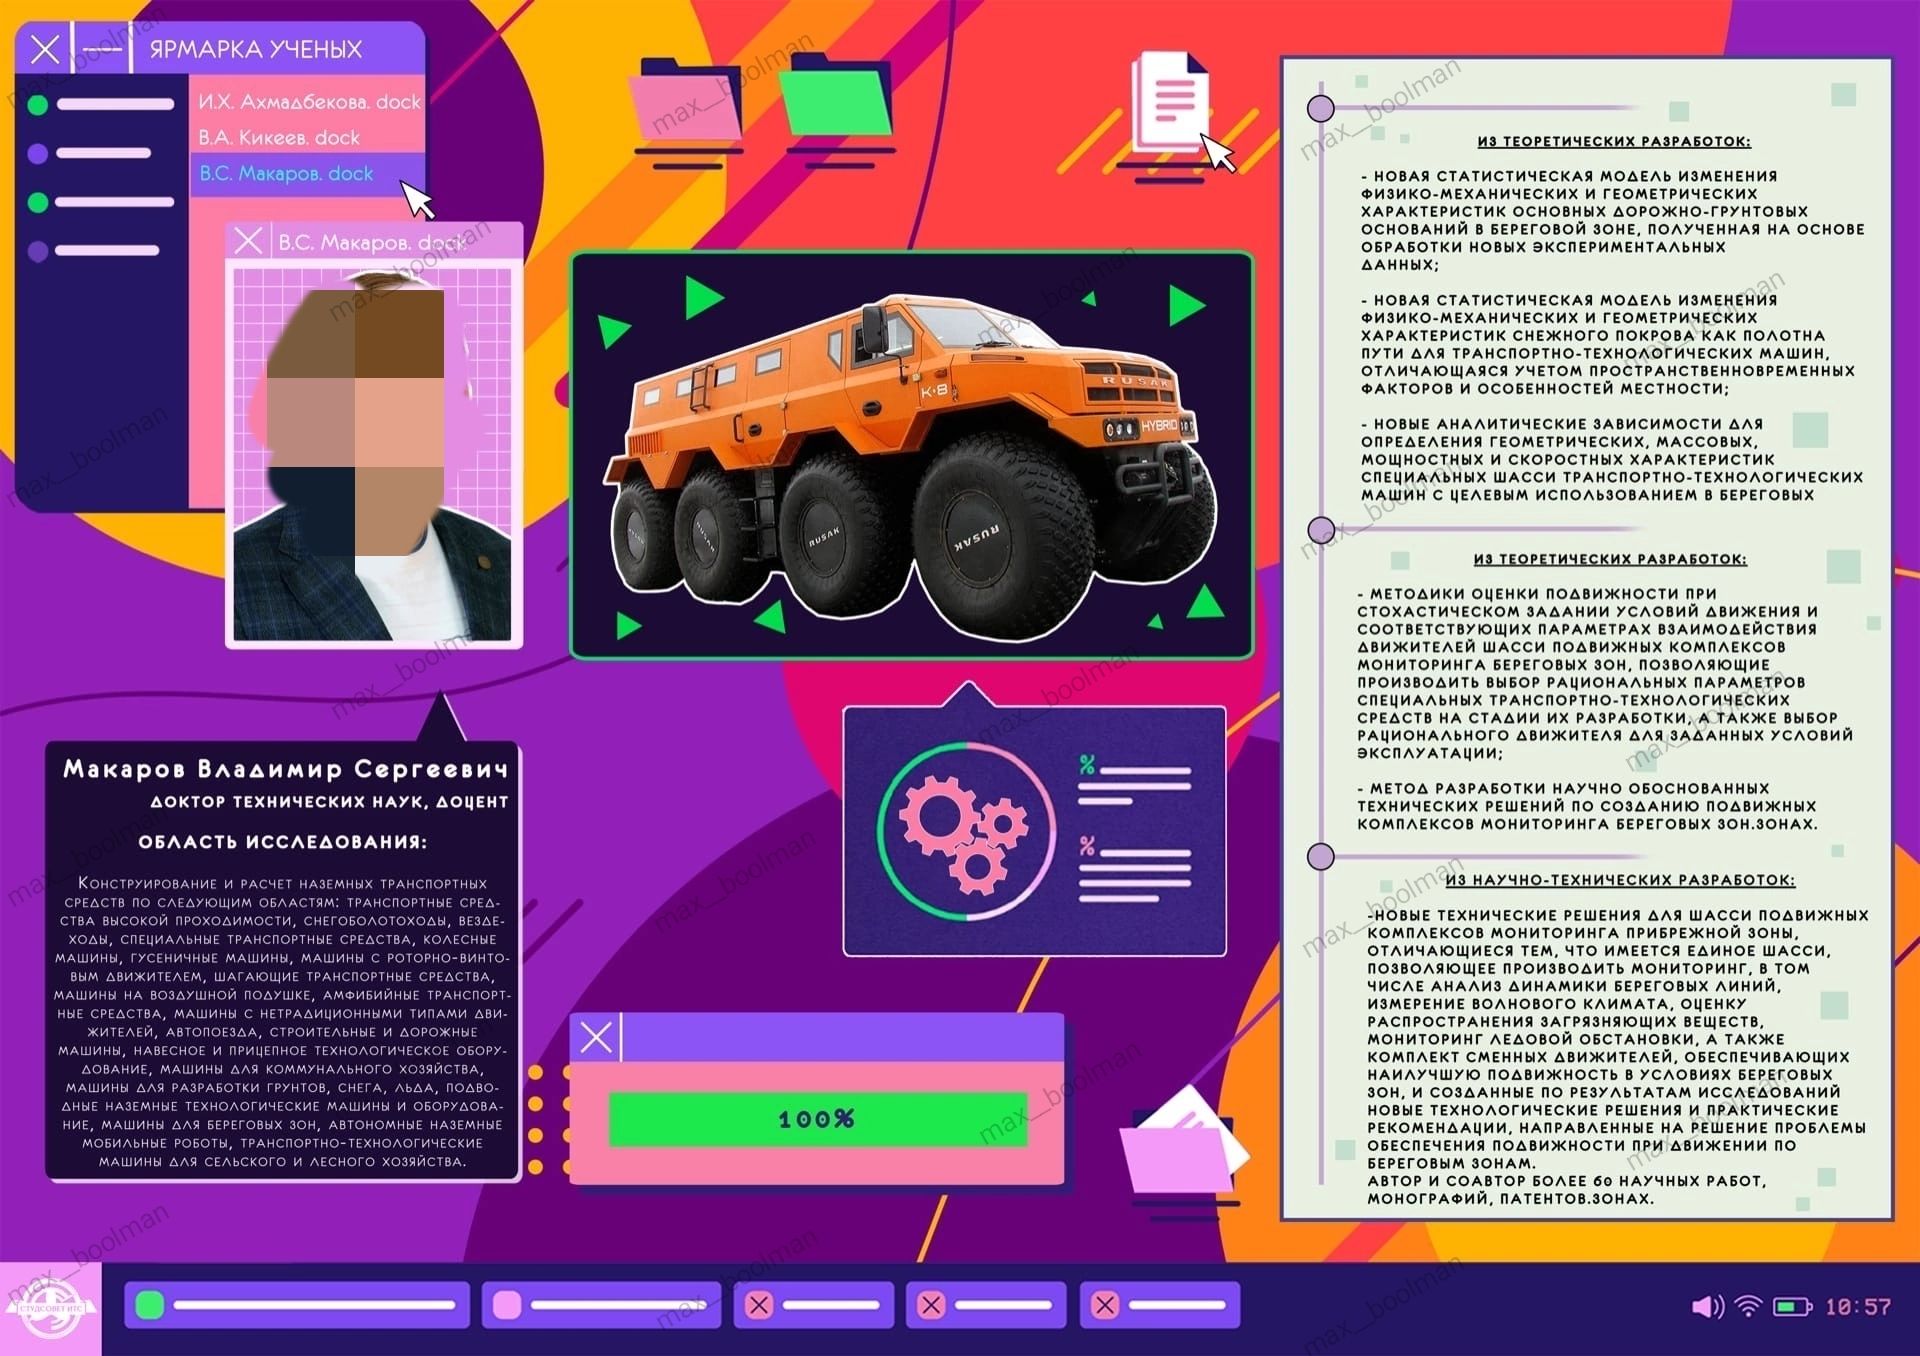
Task: Click the paragraph МЕТОД РАЗРАБОТКИ НАУЧНО ОБОСНОВАННЫХ
Action: click(x=1588, y=806)
